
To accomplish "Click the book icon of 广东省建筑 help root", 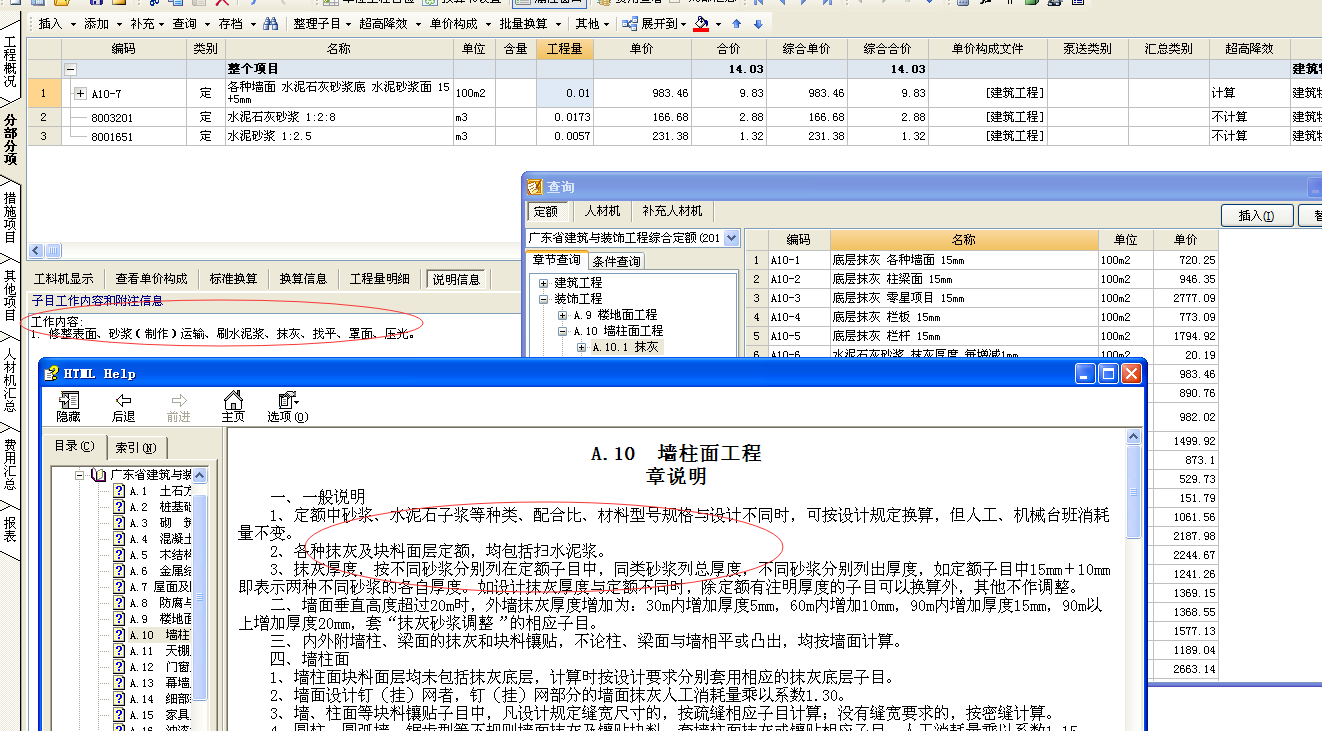I will coord(98,475).
